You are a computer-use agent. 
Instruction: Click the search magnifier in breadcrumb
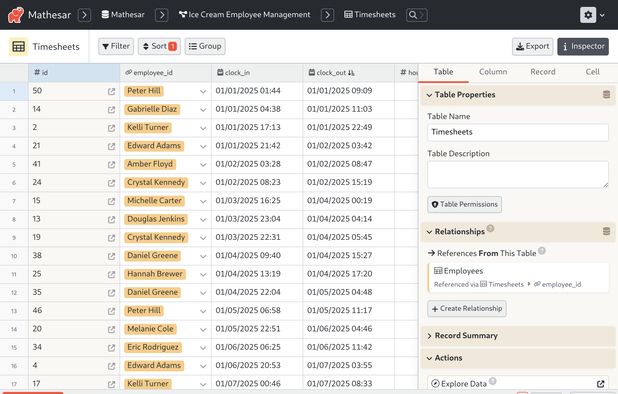[413, 15]
